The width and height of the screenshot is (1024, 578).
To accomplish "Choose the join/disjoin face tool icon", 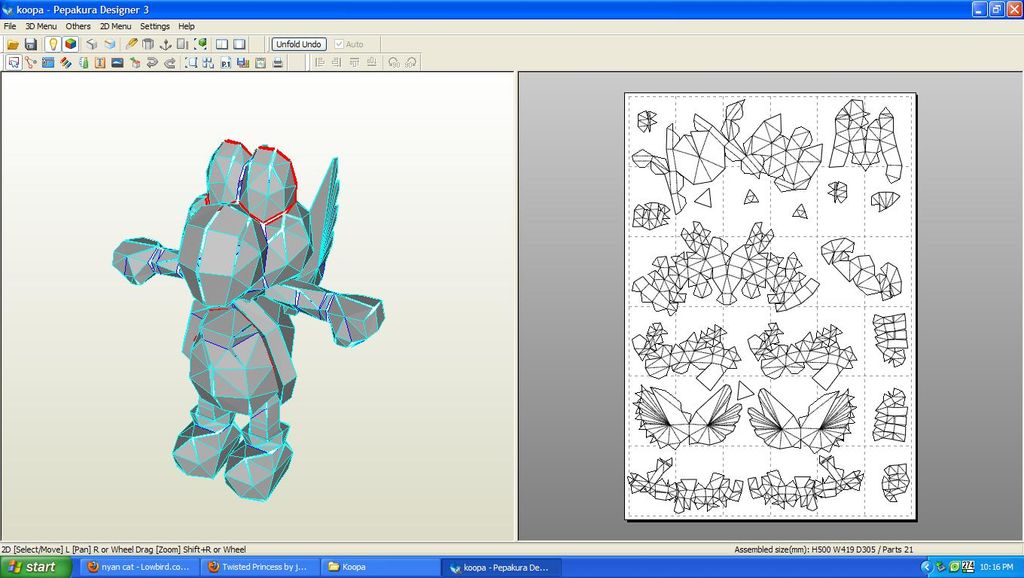I will pos(30,63).
